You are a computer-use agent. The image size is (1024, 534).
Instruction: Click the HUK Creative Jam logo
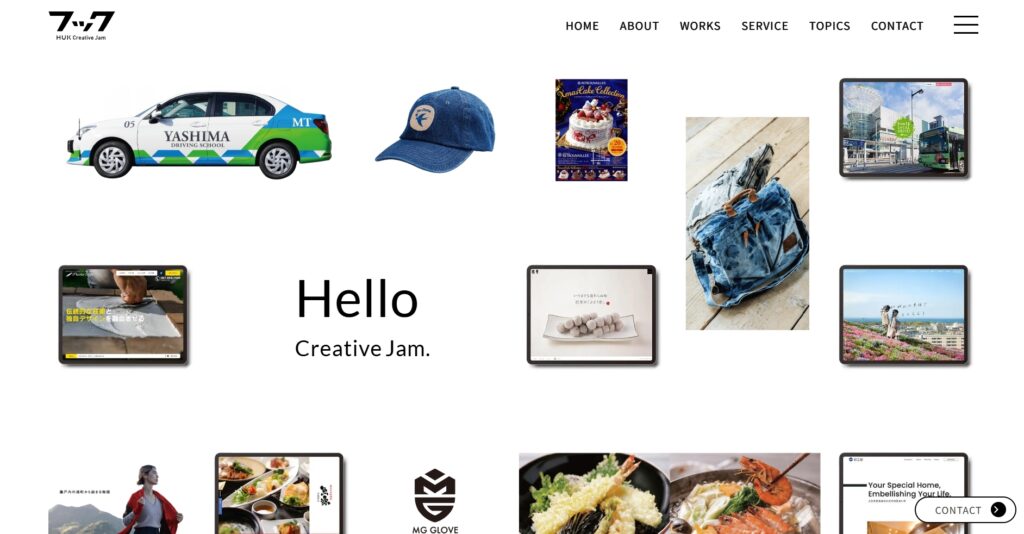tap(81, 25)
